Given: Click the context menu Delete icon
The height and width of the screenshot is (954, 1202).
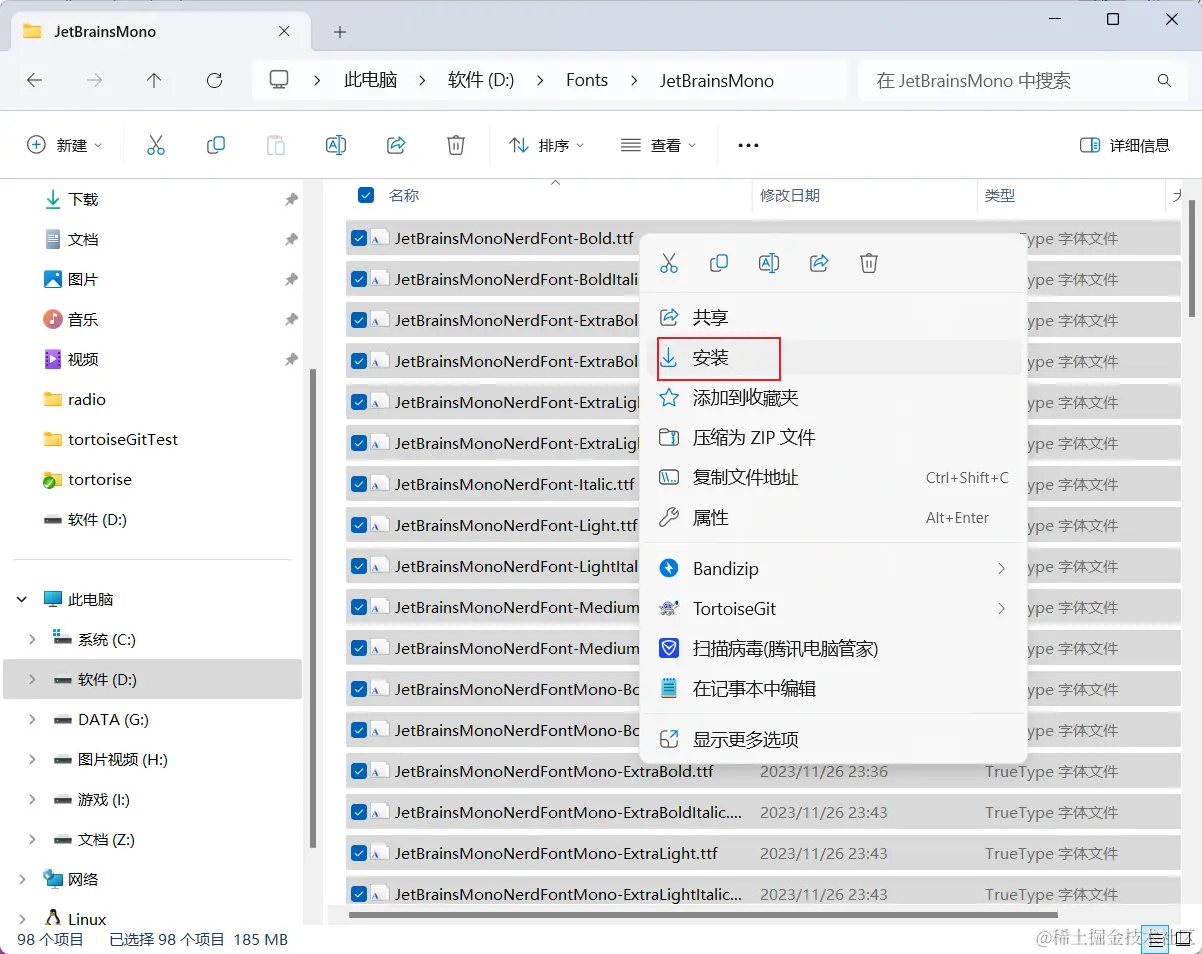Looking at the screenshot, I should tap(869, 263).
